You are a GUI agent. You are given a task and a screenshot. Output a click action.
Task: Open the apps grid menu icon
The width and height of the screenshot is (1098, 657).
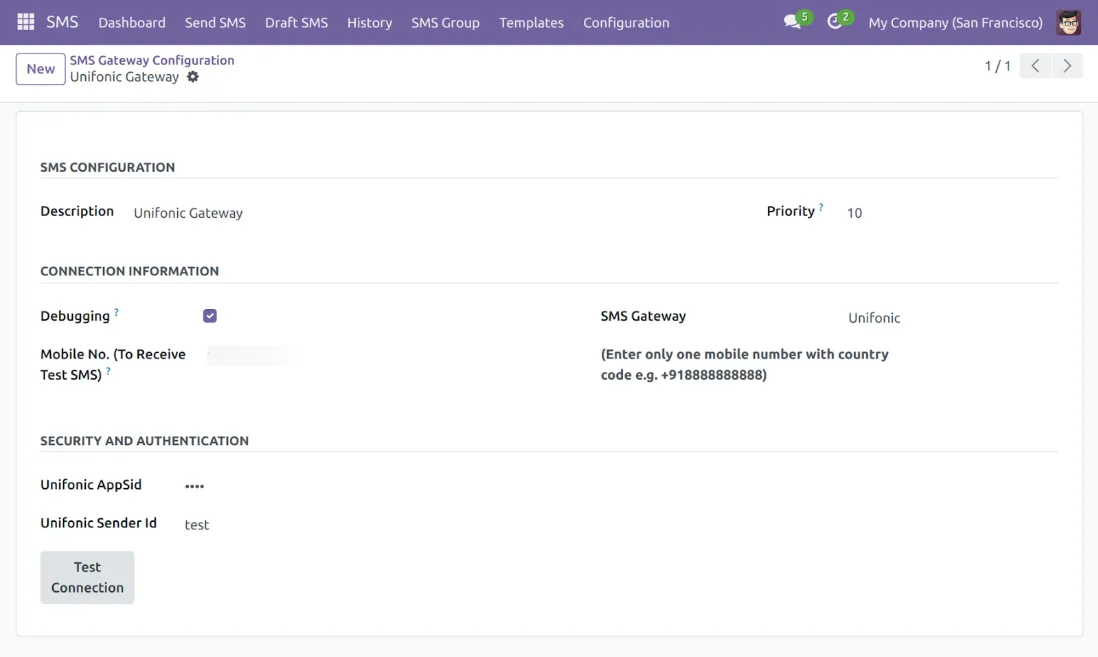click(x=25, y=22)
